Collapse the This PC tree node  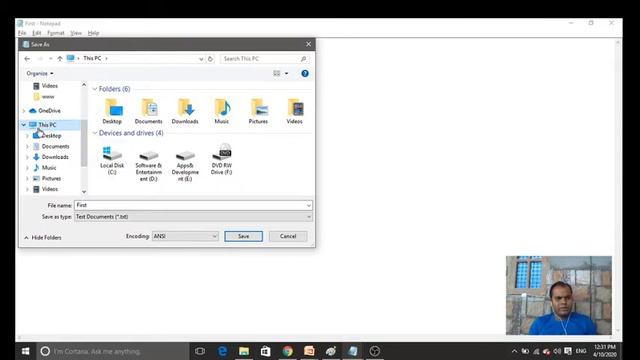[x=24, y=125]
